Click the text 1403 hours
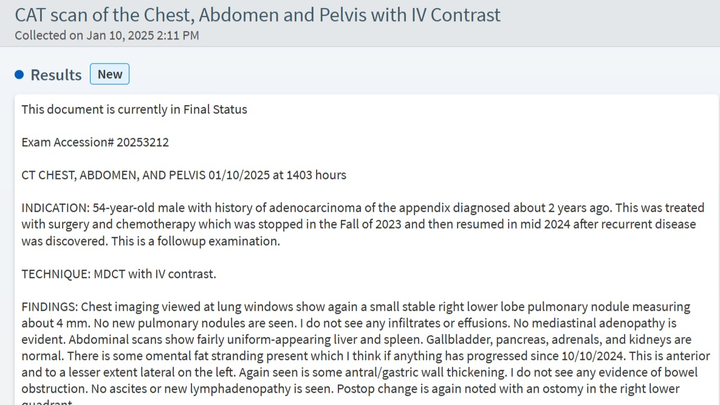 click(316, 175)
